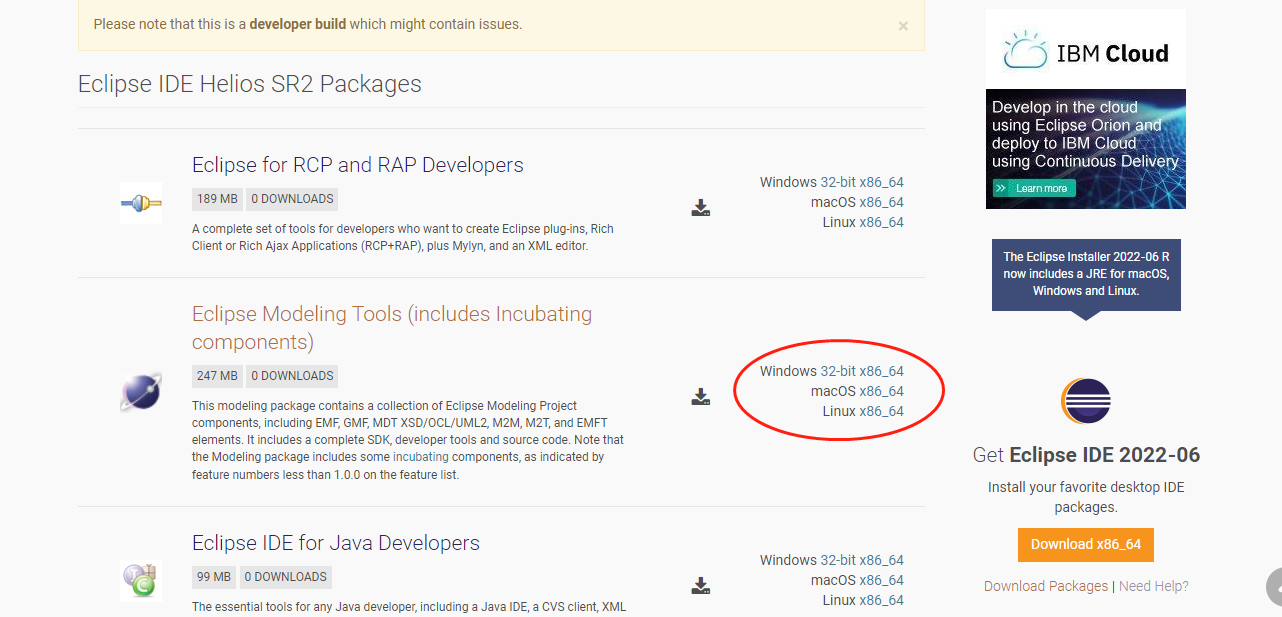Image resolution: width=1282 pixels, height=617 pixels.
Task: Open Eclipse IDE for Java Developers
Action: [x=336, y=543]
